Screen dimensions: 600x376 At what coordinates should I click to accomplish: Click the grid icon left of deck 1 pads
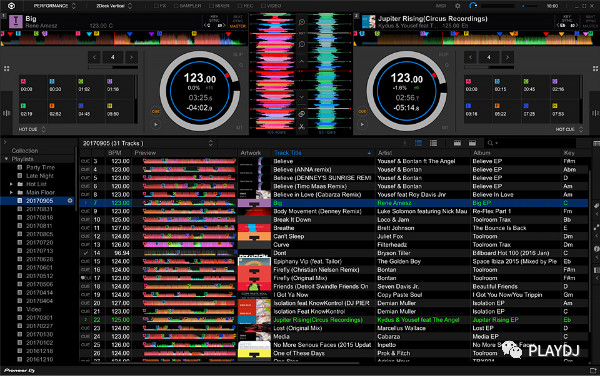click(7, 68)
